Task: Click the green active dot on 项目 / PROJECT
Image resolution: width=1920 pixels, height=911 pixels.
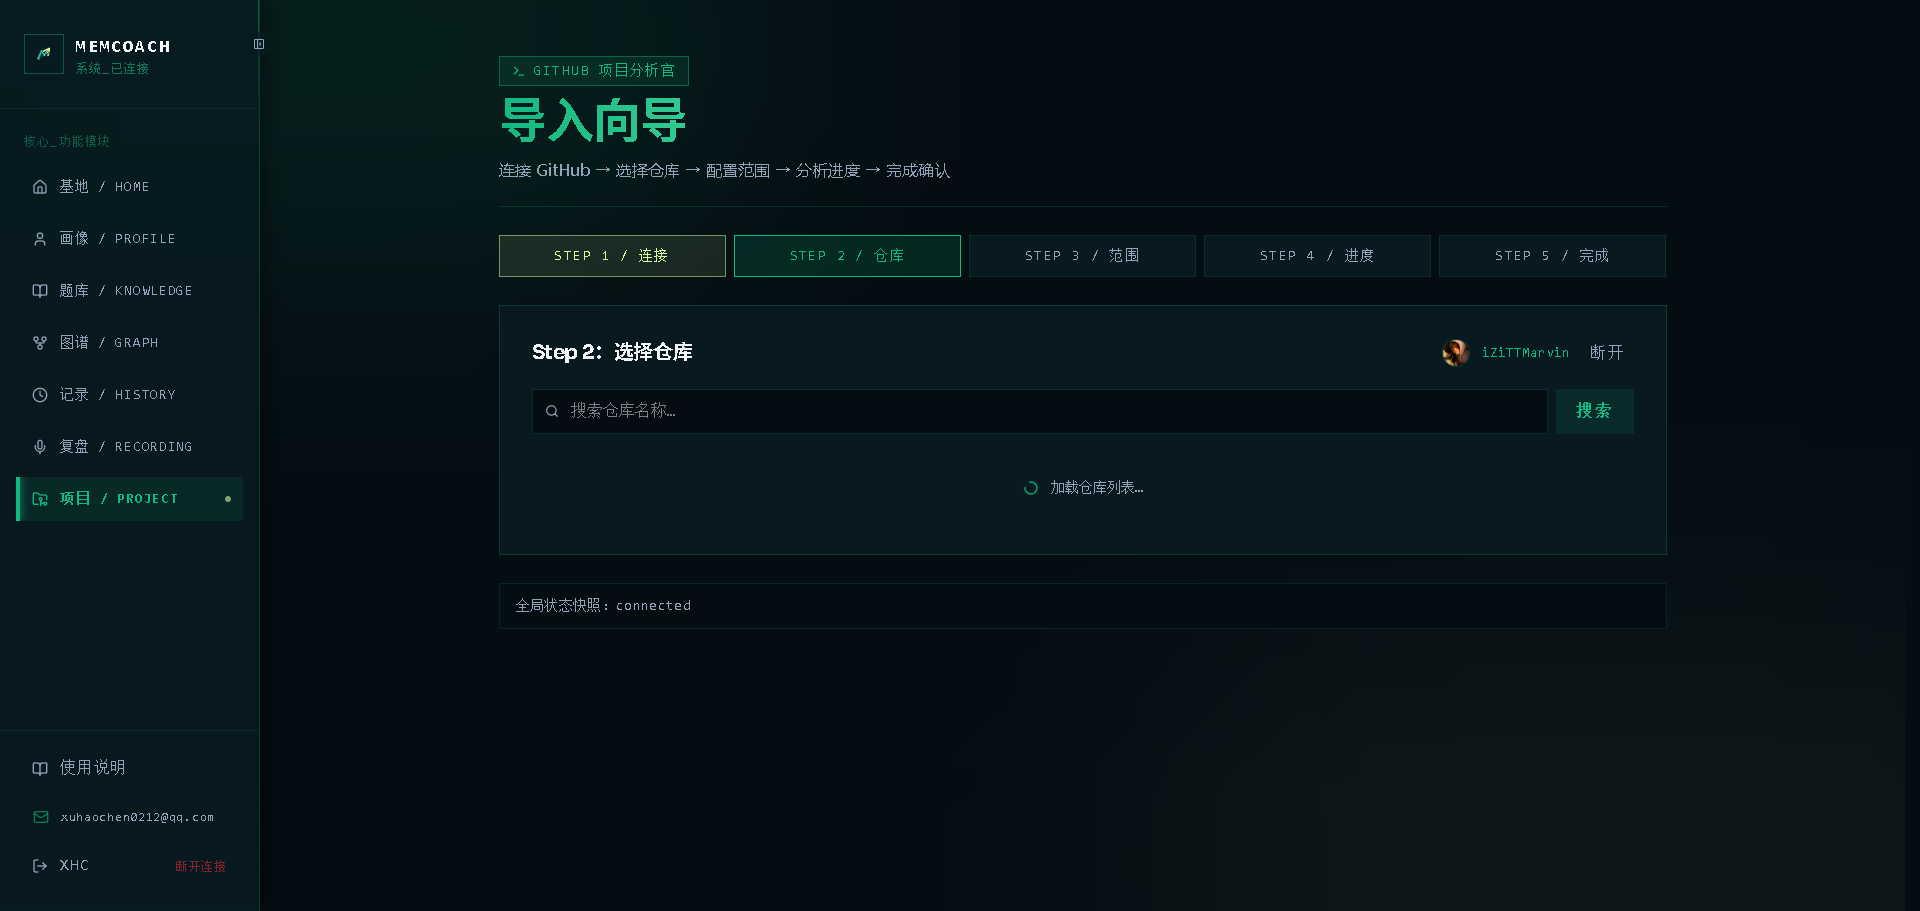Action: coord(228,499)
